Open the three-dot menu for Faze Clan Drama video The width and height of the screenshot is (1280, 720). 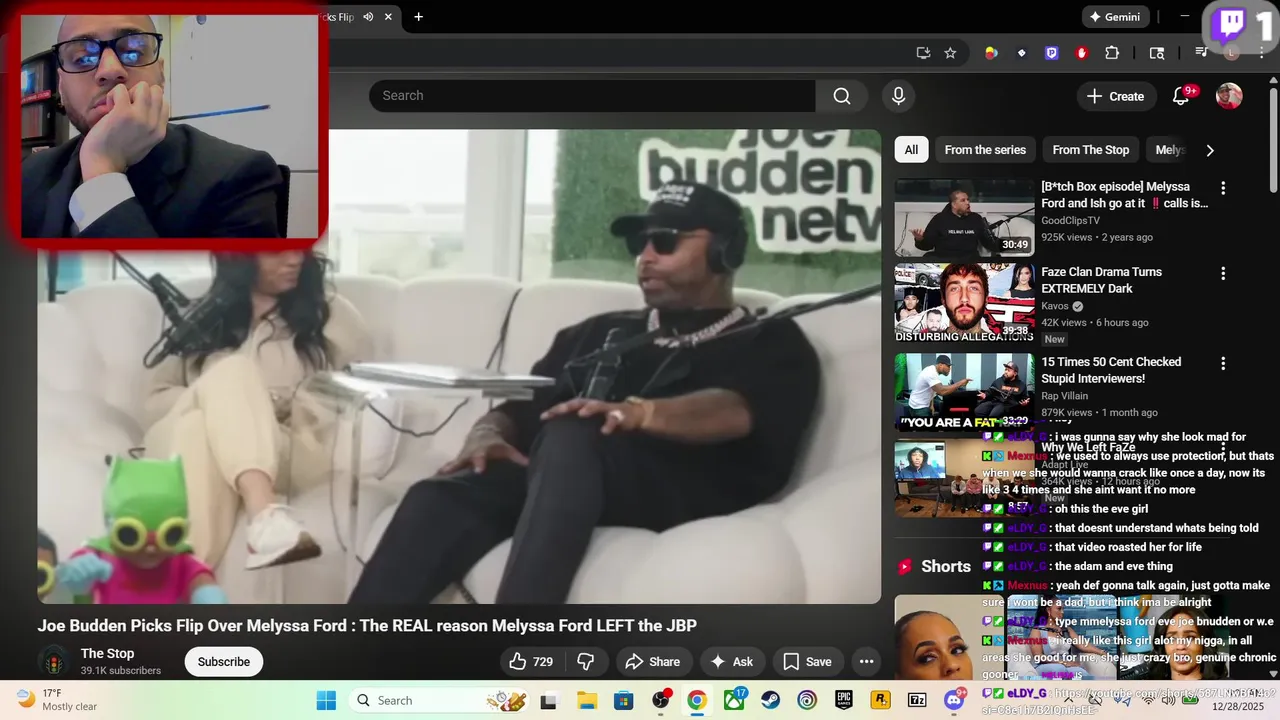(1222, 273)
